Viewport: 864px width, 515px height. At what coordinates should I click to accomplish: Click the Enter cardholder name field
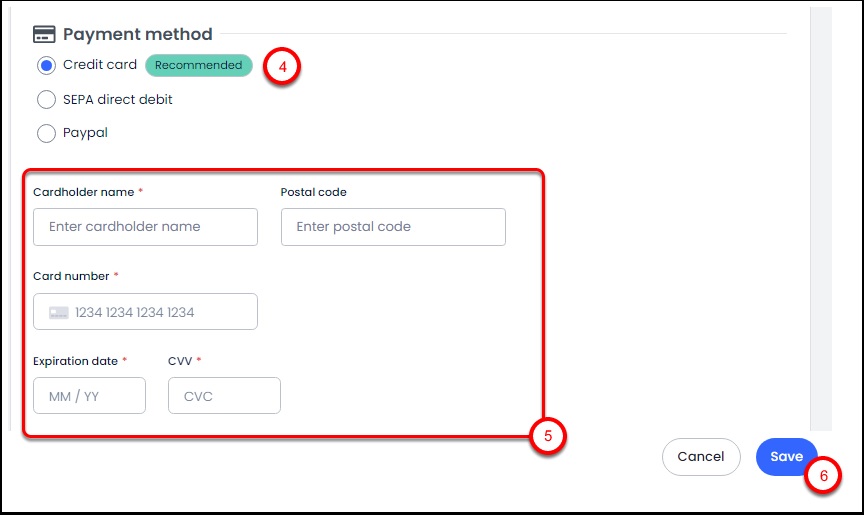click(145, 227)
